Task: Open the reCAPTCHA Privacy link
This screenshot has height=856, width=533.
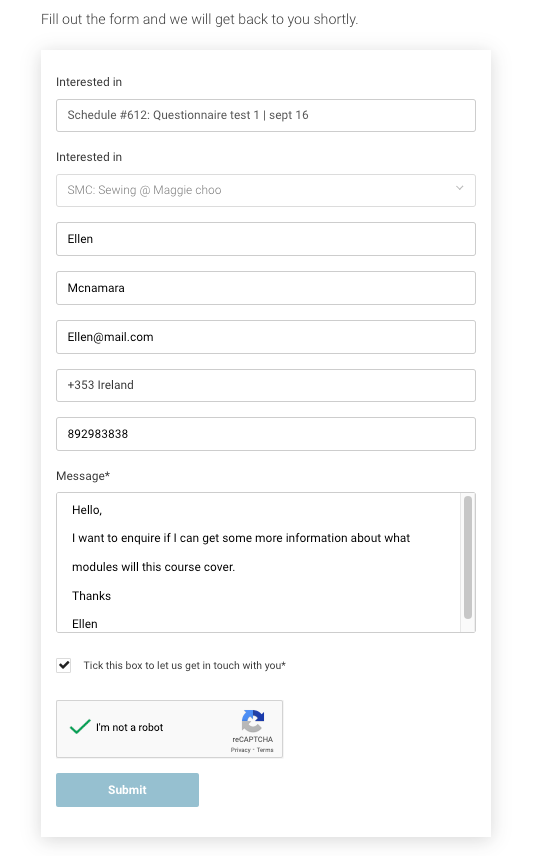Action: point(240,750)
